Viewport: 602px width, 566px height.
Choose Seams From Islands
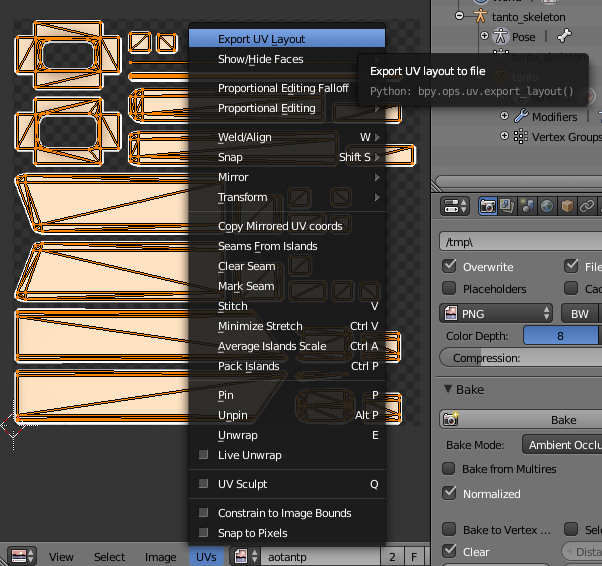tap(287, 246)
